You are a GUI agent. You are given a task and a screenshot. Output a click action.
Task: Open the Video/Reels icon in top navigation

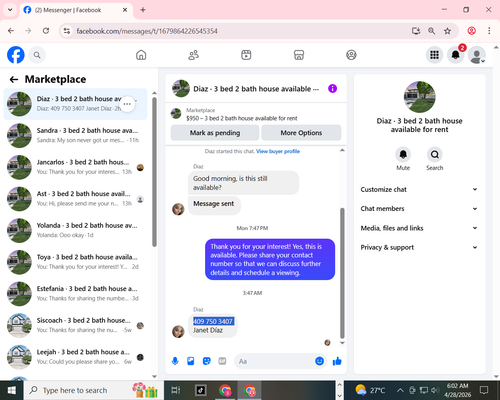(246, 55)
